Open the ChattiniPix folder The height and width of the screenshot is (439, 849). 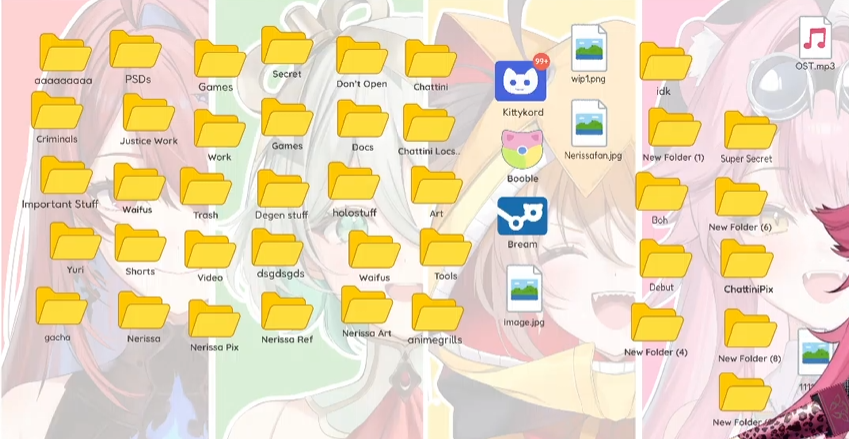[x=747, y=259]
